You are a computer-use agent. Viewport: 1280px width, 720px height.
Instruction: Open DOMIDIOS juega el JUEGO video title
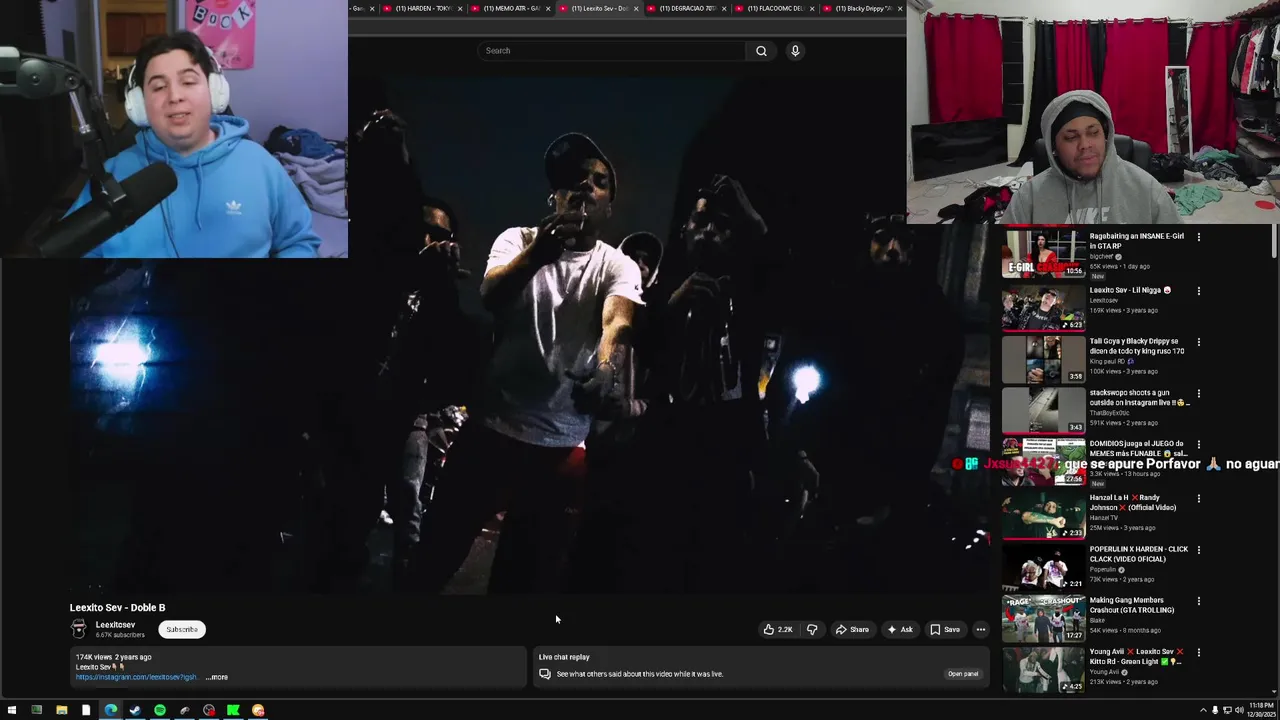[1137, 448]
